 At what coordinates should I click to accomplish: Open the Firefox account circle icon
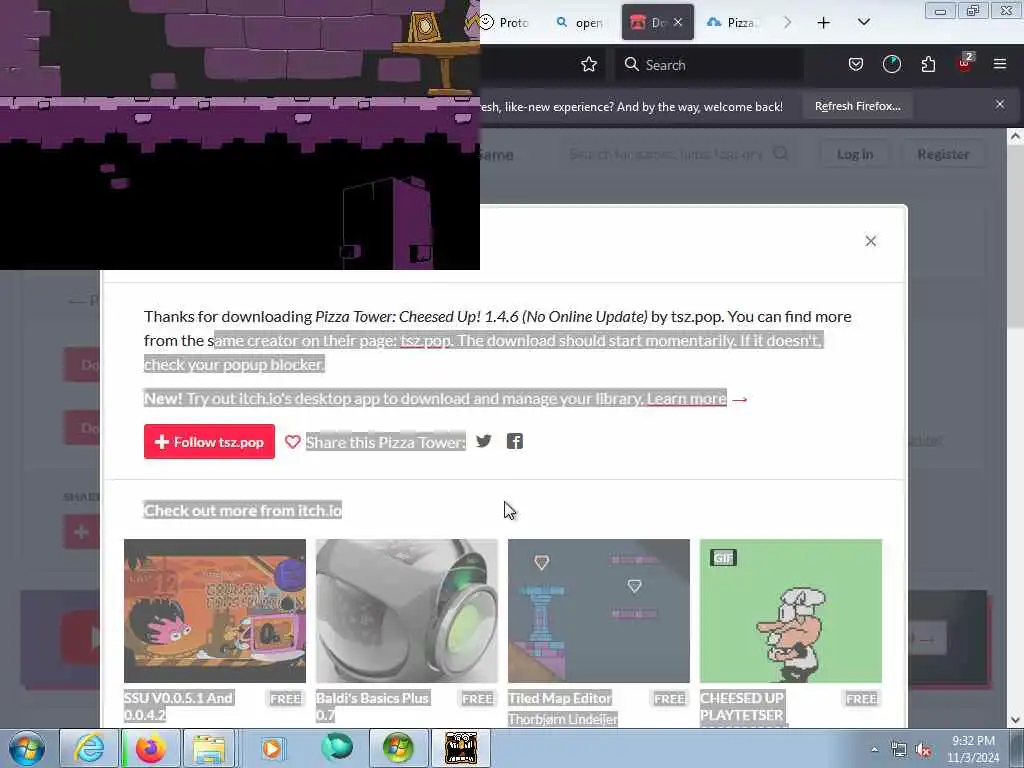[x=891, y=64]
